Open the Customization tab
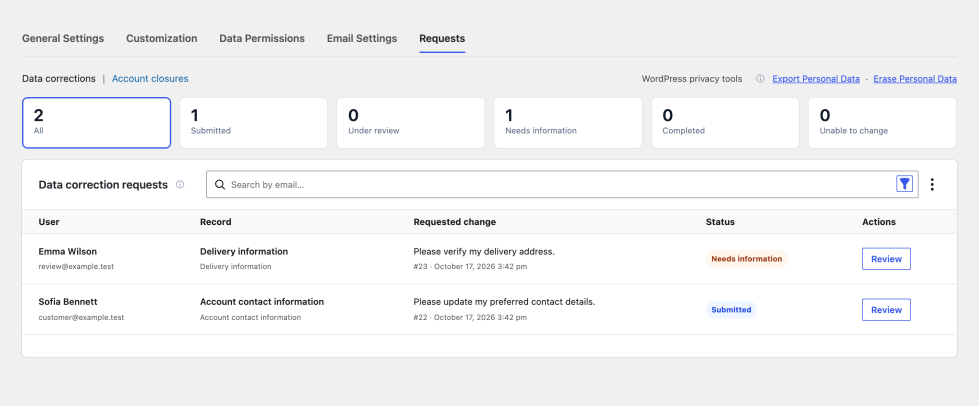The image size is (979, 406). pyautogui.click(x=162, y=38)
